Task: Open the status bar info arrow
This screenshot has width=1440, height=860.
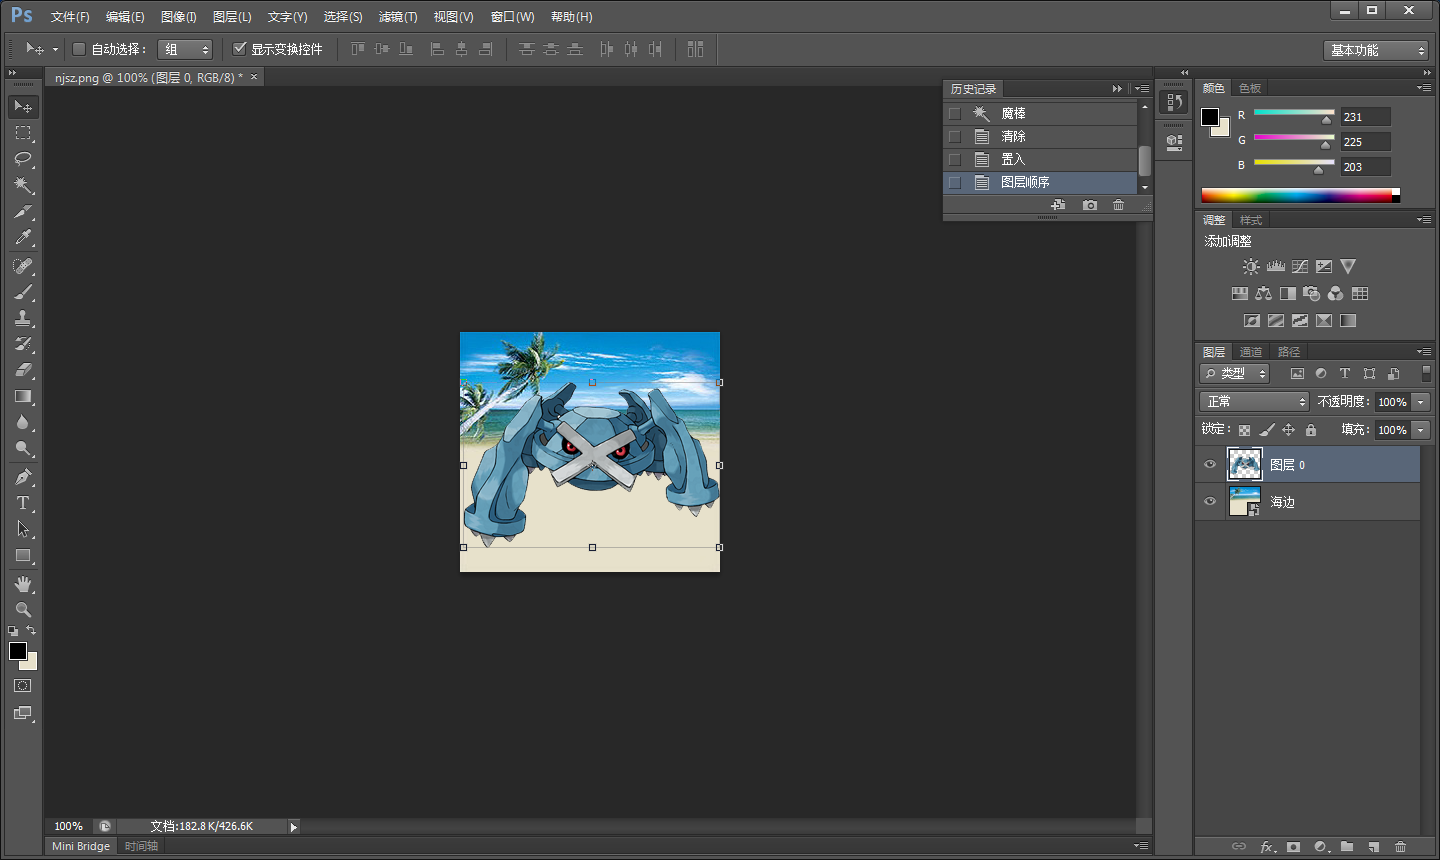Action: coord(293,827)
